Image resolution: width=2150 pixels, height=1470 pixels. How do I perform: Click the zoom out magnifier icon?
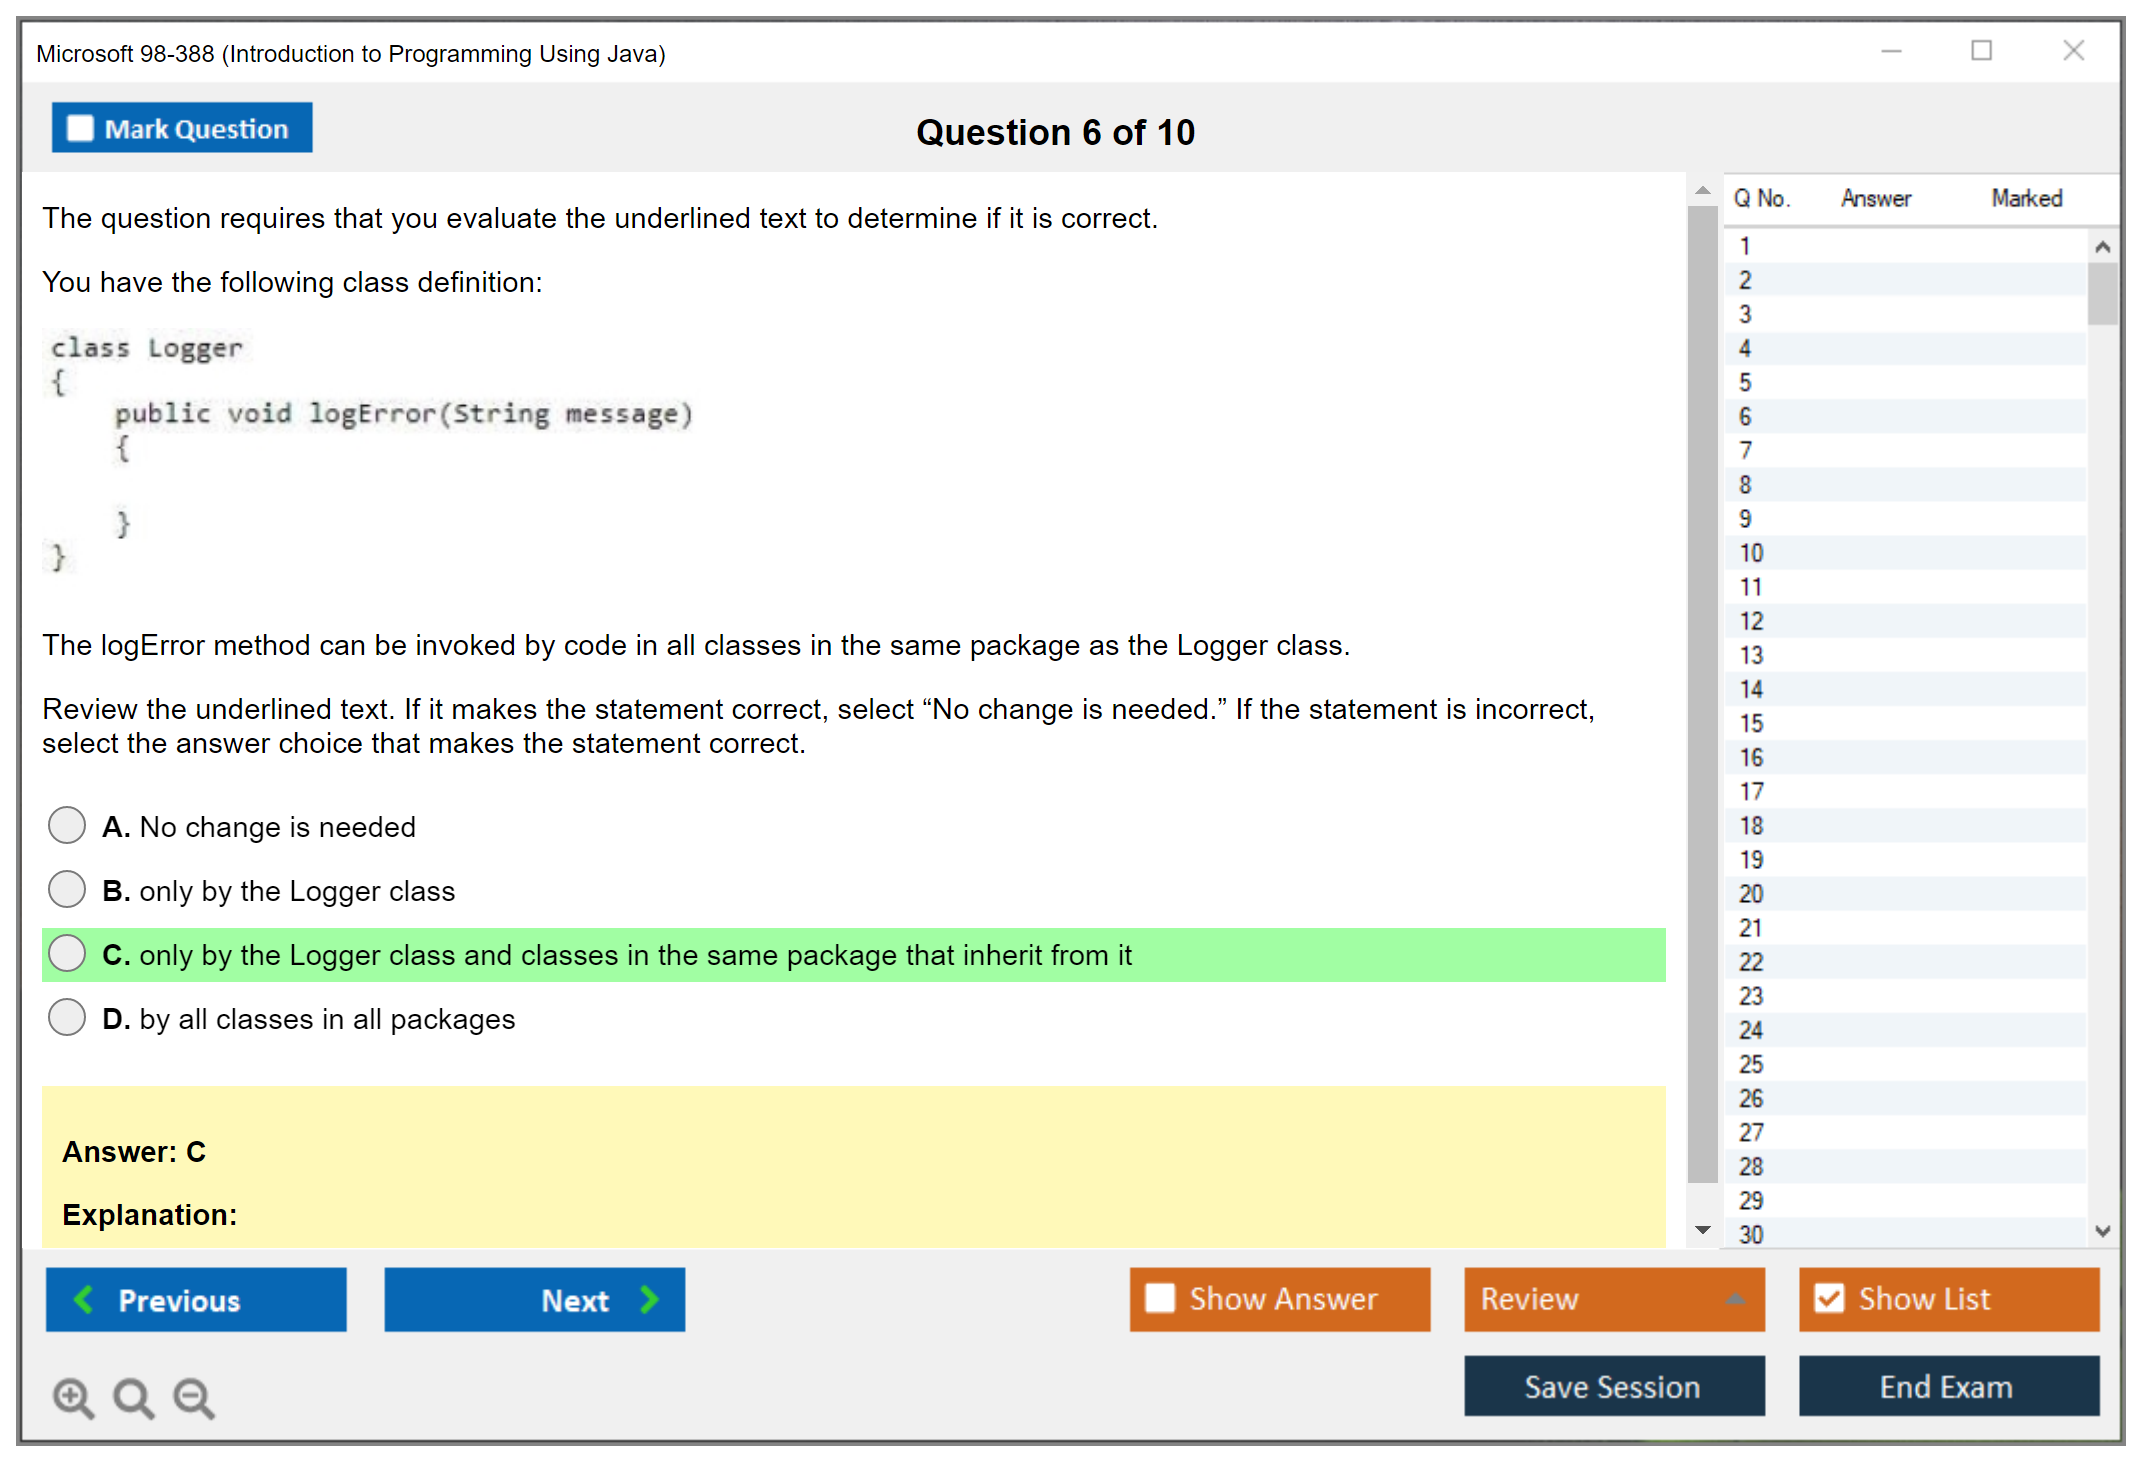point(193,1396)
